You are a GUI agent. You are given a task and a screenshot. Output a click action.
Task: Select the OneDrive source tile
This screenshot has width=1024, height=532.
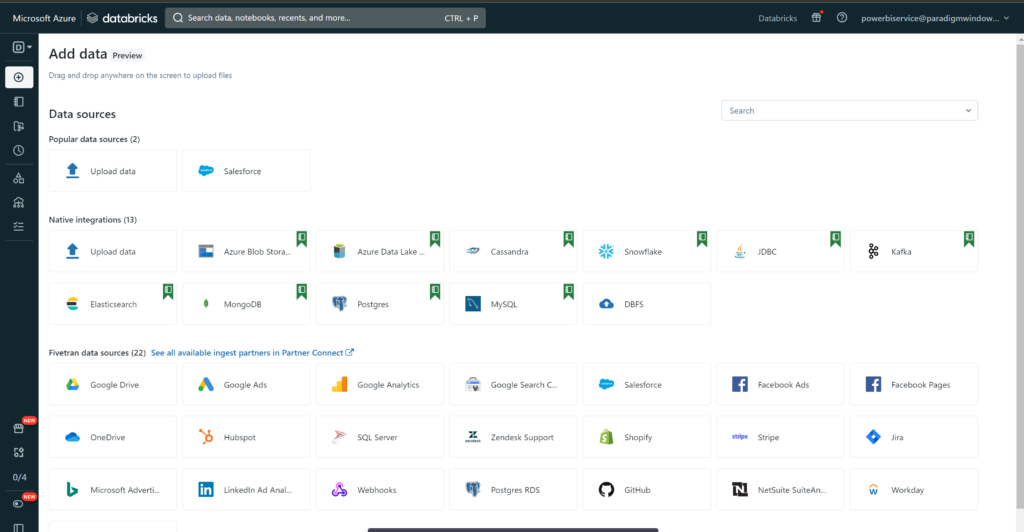[112, 437]
